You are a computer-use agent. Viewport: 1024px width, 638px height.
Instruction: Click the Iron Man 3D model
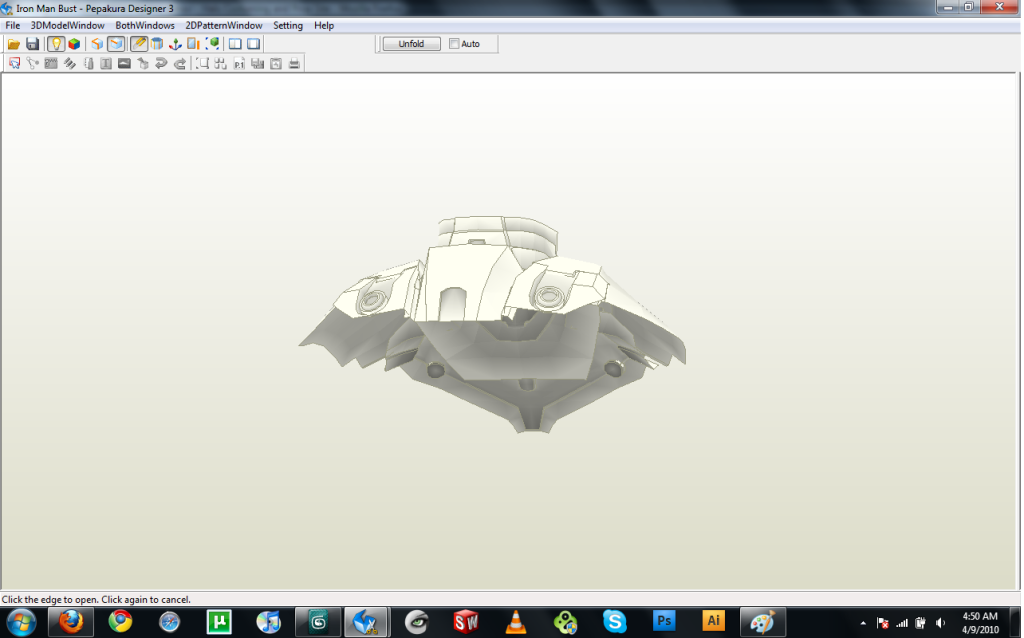click(x=490, y=320)
